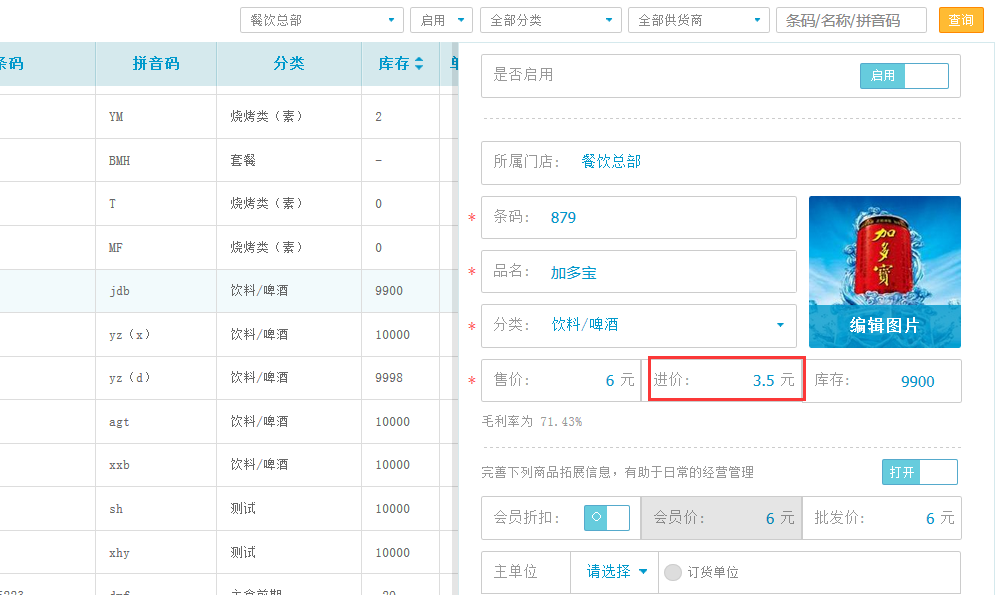Click the 分类 column header

[289, 63]
